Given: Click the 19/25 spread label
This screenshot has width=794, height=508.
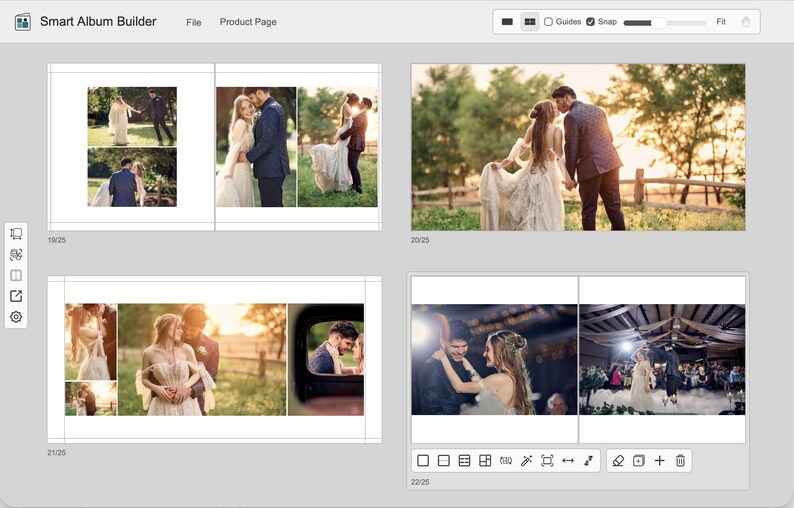Looking at the screenshot, I should (56, 240).
